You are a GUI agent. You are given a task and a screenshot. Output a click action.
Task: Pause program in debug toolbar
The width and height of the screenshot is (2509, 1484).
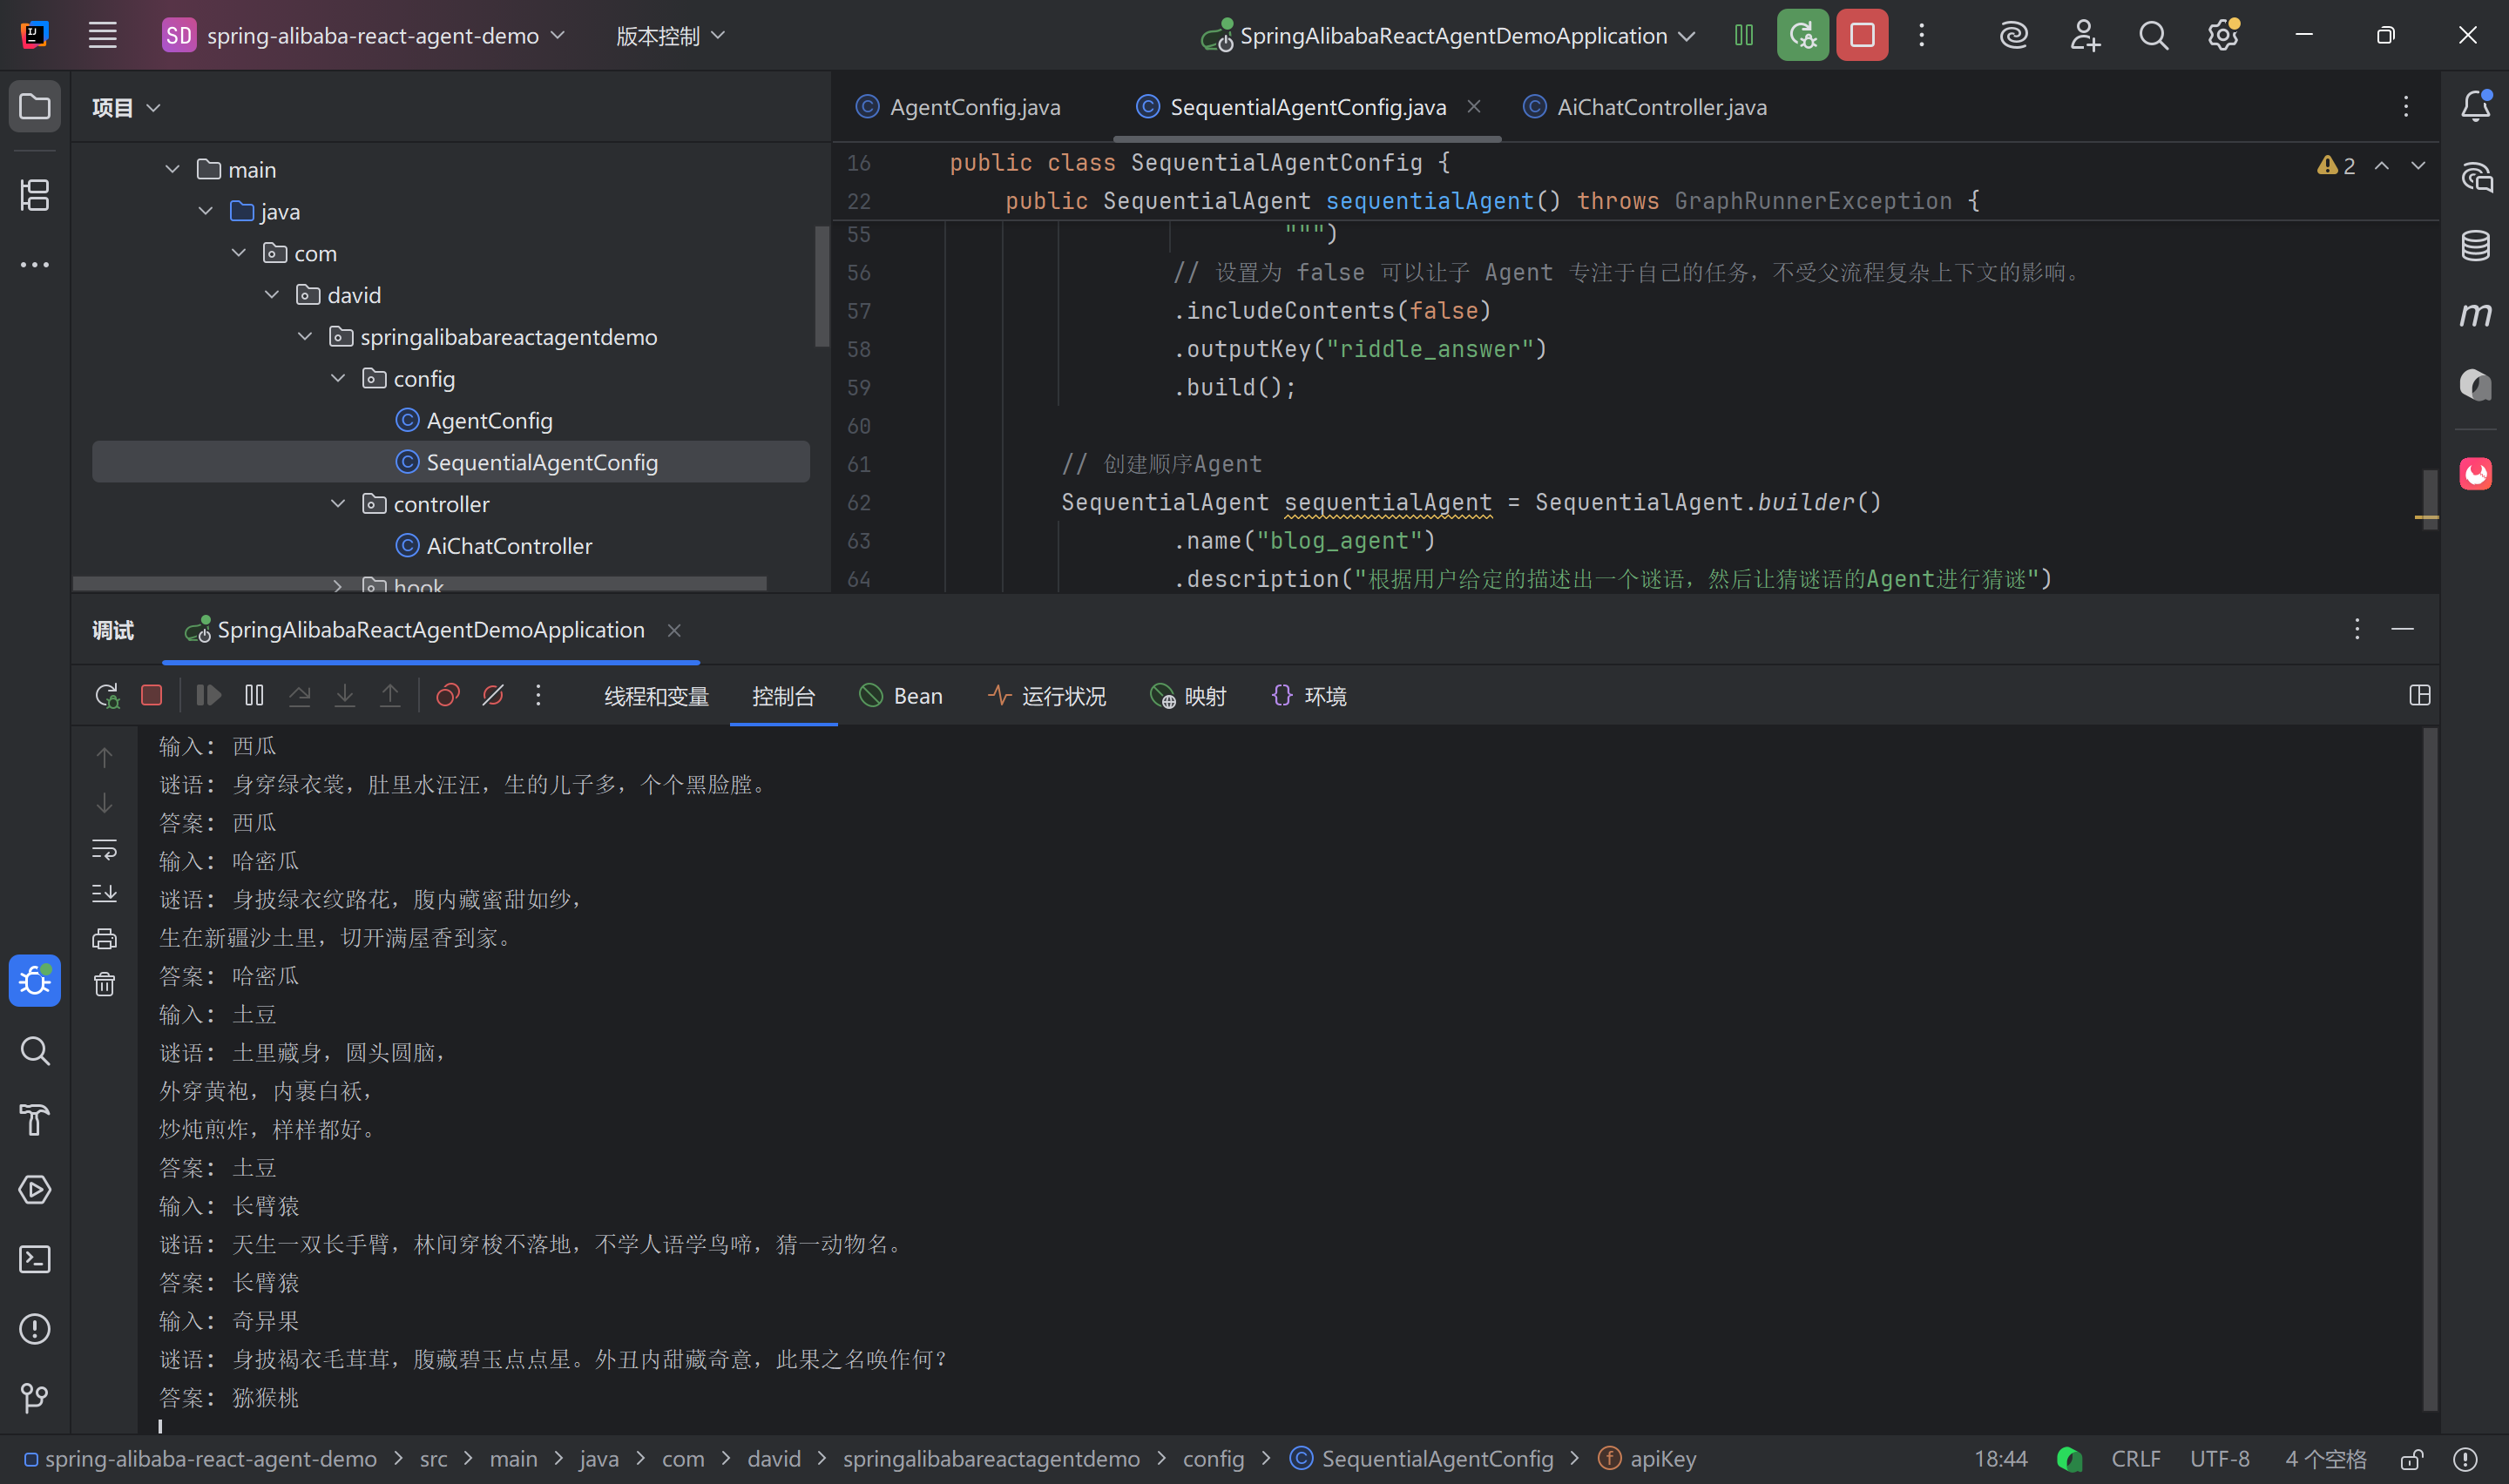click(x=254, y=695)
